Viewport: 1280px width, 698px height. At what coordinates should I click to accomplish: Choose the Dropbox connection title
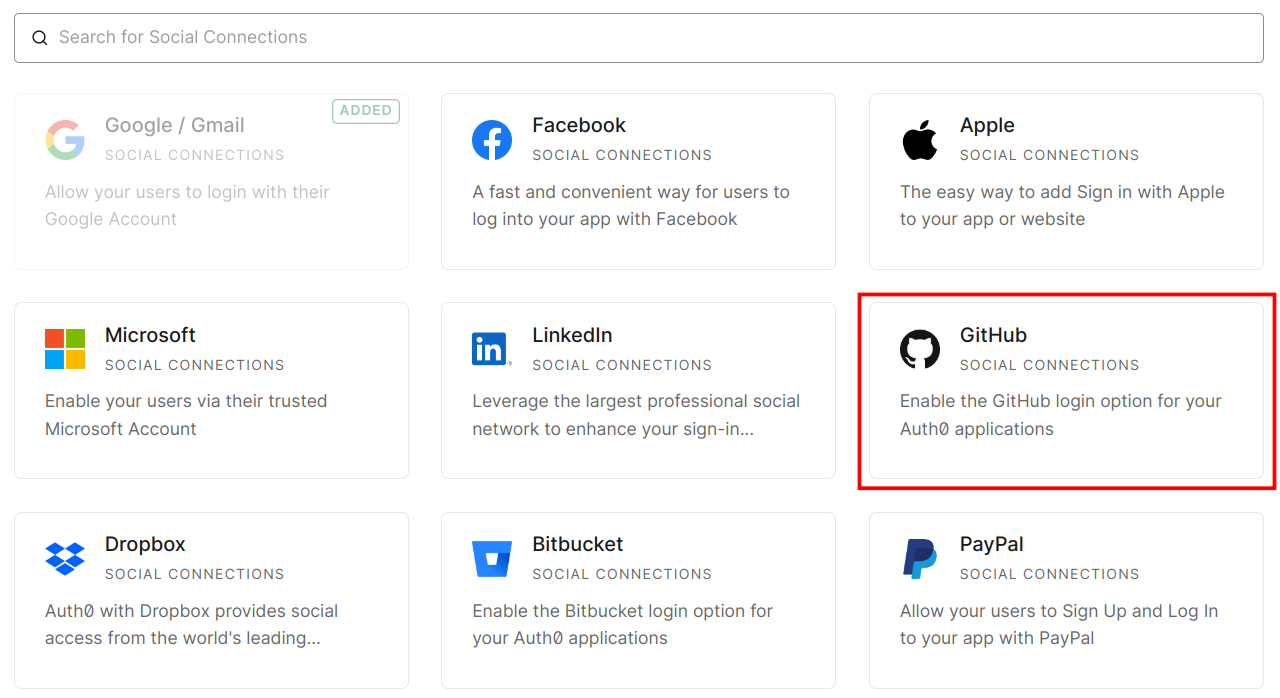[145, 544]
